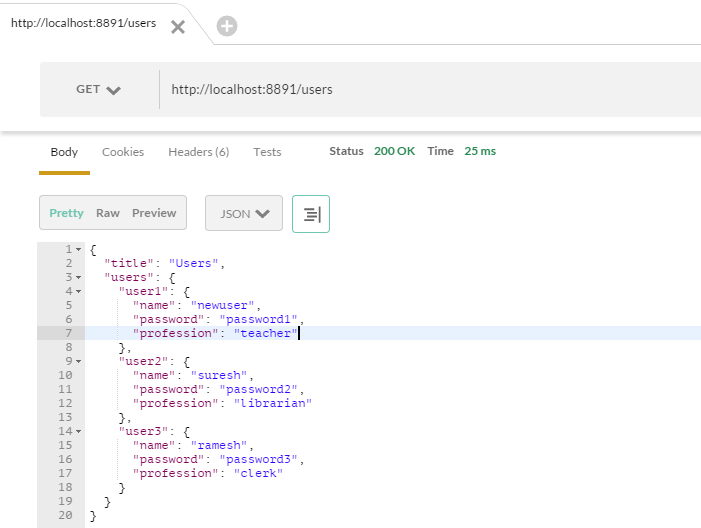Open the GET method dropdown
The image size is (701, 528).
tap(98, 89)
